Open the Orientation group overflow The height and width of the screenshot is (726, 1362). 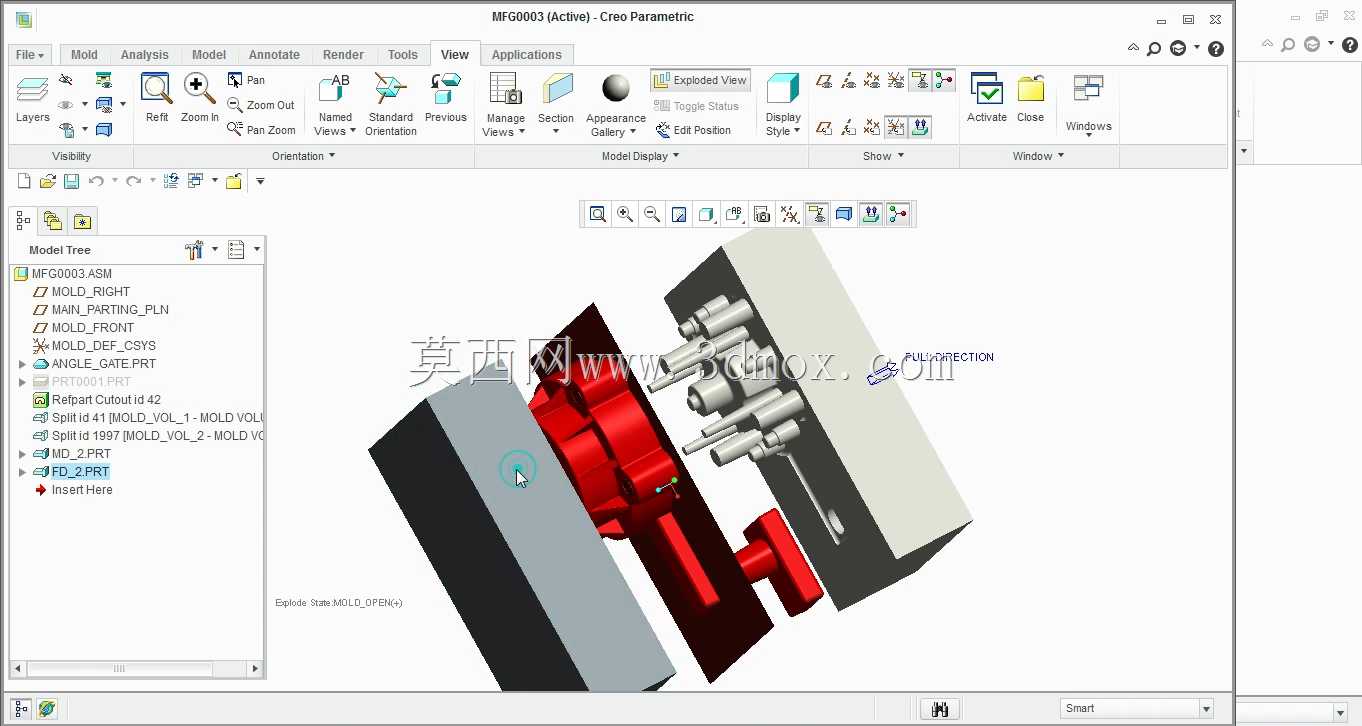(x=304, y=156)
